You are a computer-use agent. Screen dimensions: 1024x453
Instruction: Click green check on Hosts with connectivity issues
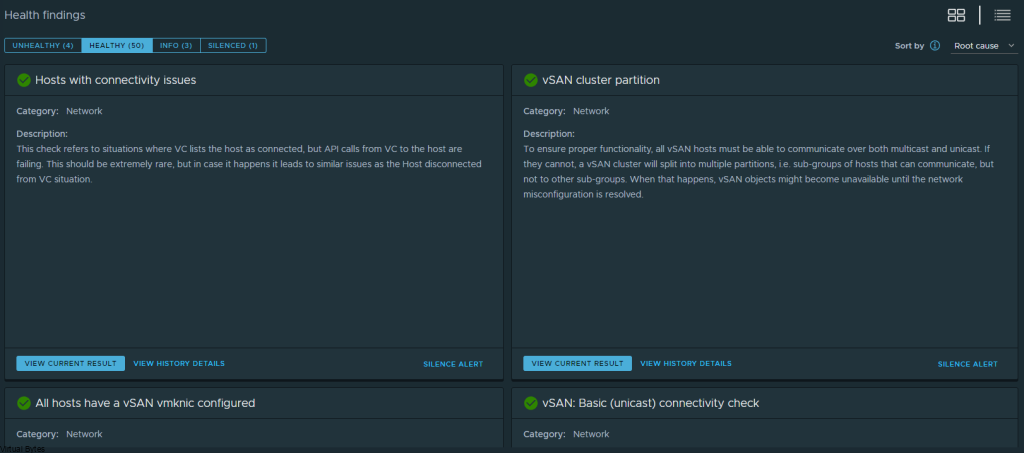[24, 80]
